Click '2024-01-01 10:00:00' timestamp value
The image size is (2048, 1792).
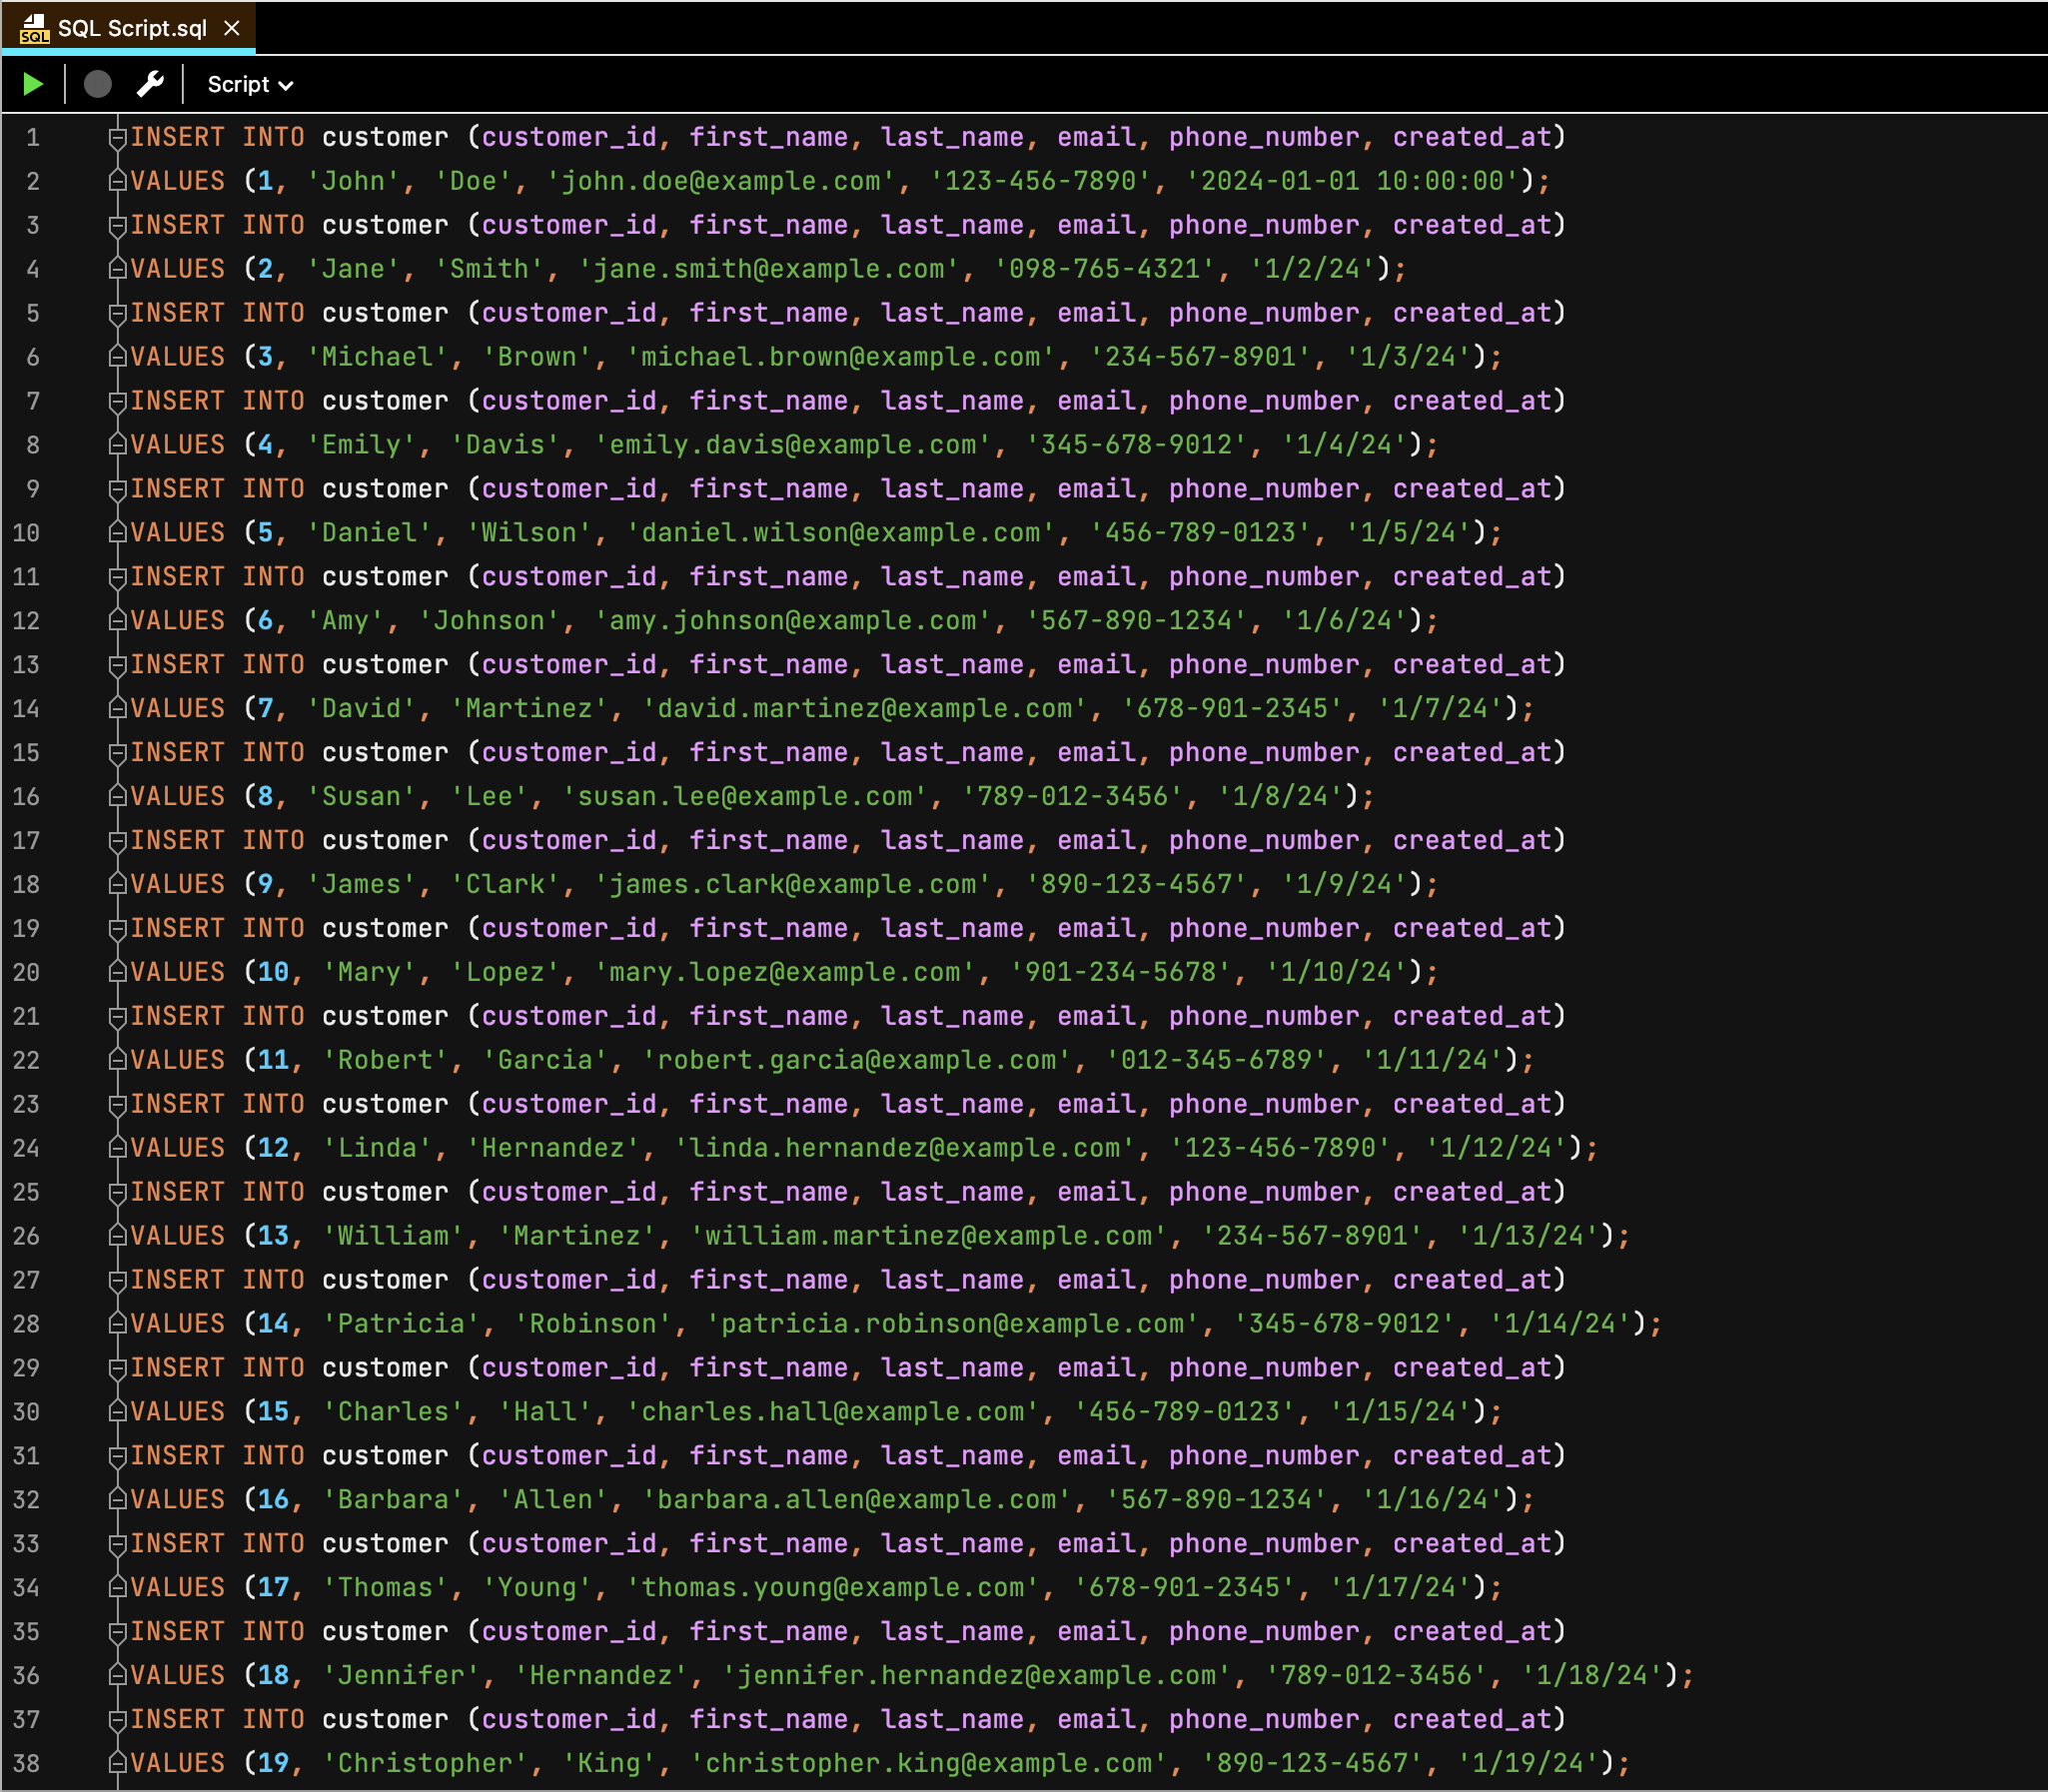(x=1353, y=181)
